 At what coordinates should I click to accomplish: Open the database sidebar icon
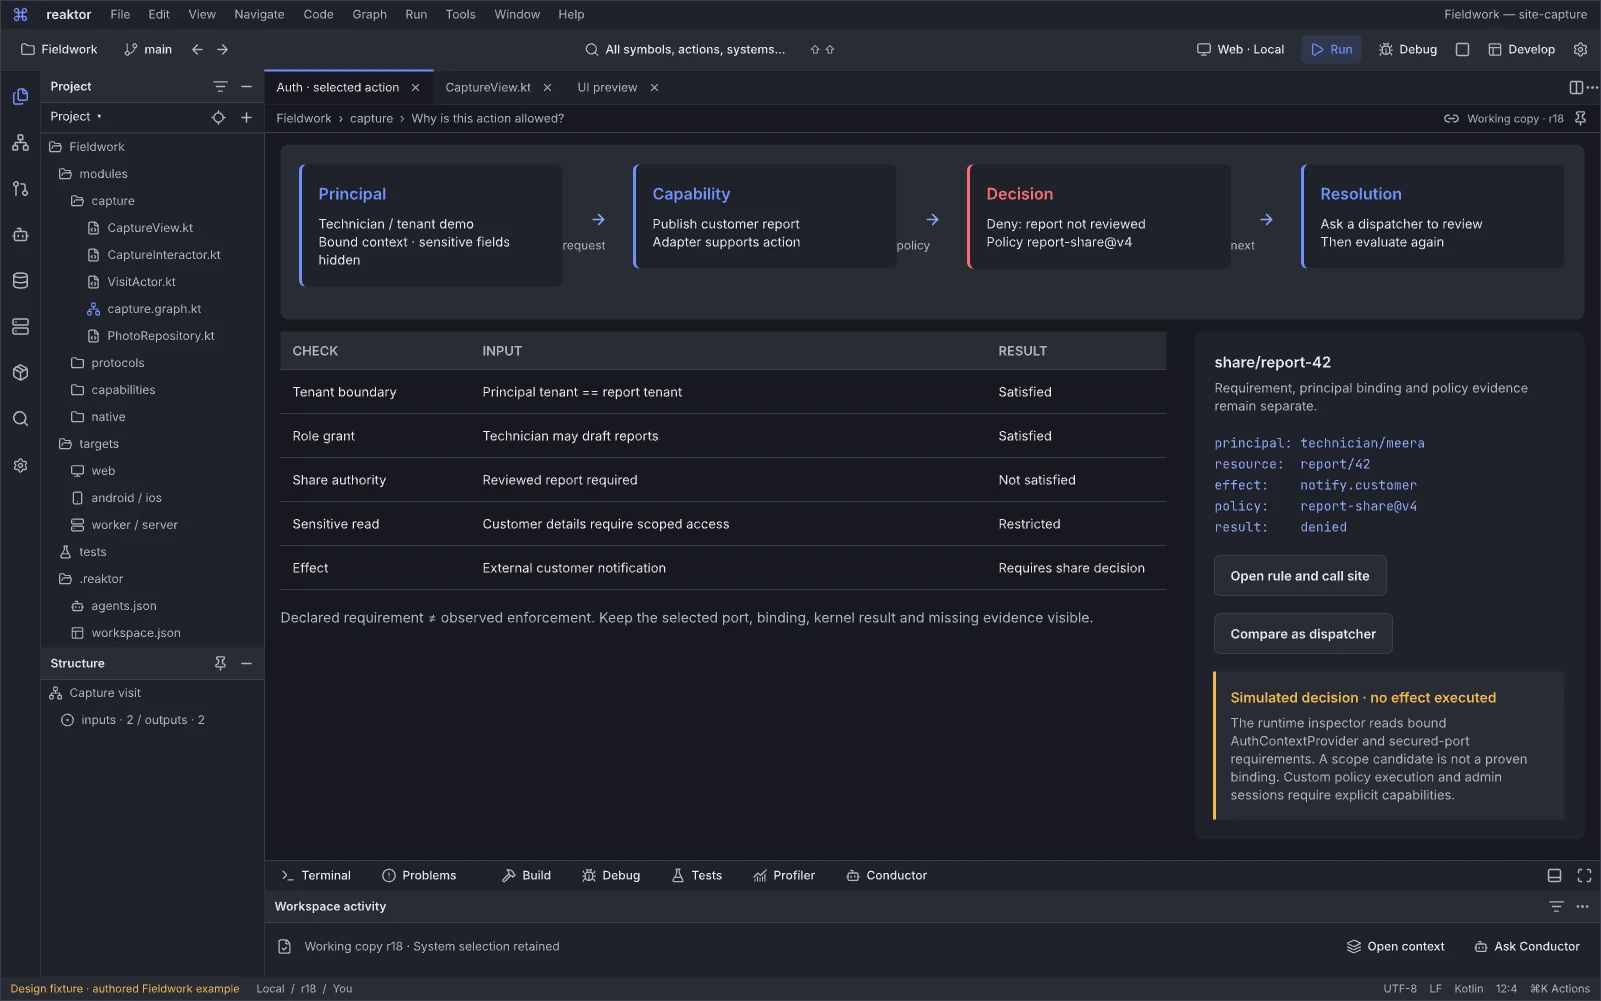click(x=20, y=281)
